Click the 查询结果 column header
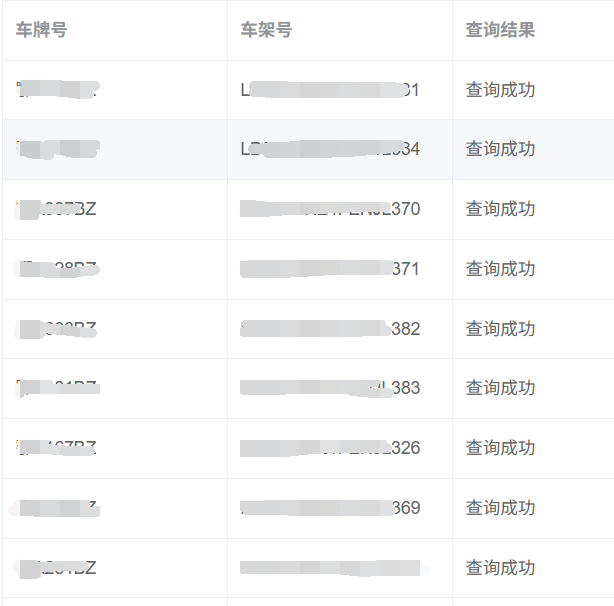 click(500, 30)
